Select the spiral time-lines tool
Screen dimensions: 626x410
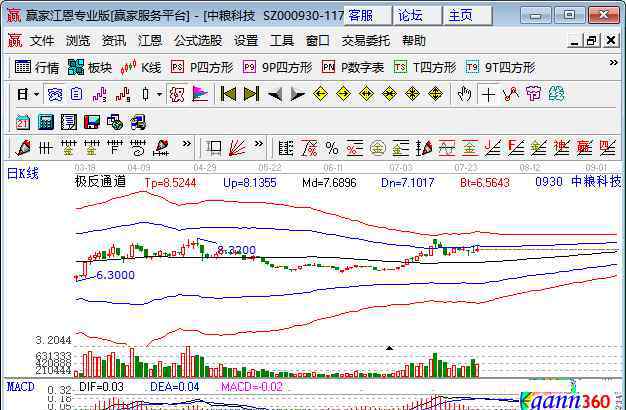pos(138,148)
